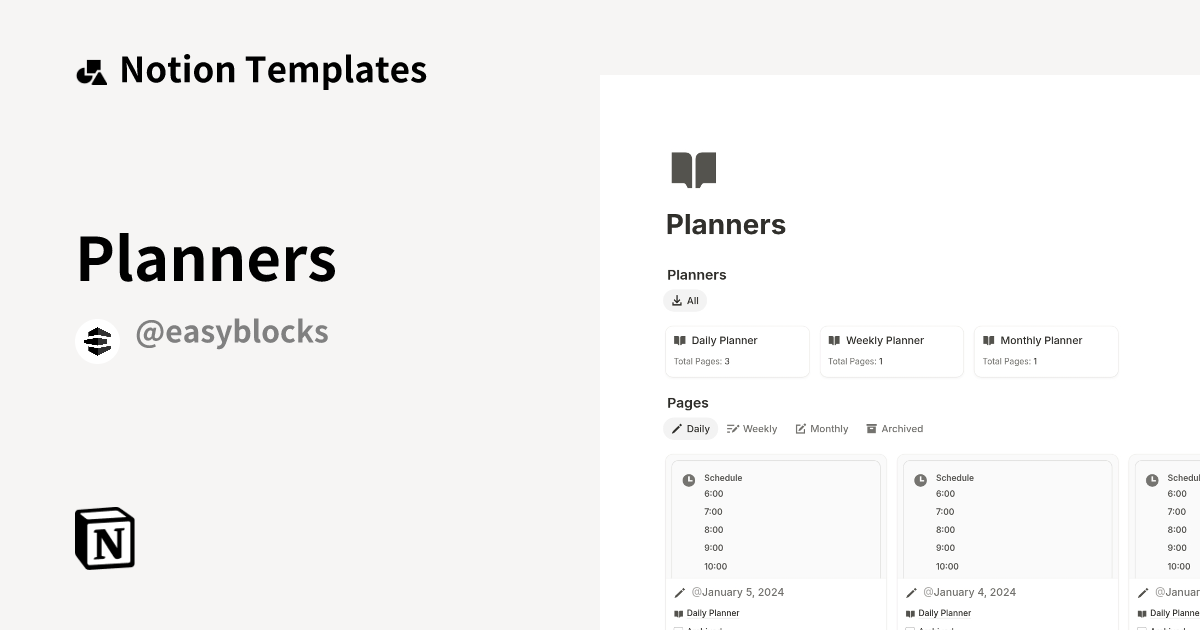Click the clock icon on the first Schedule card
This screenshot has height=630, width=1200.
689,480
